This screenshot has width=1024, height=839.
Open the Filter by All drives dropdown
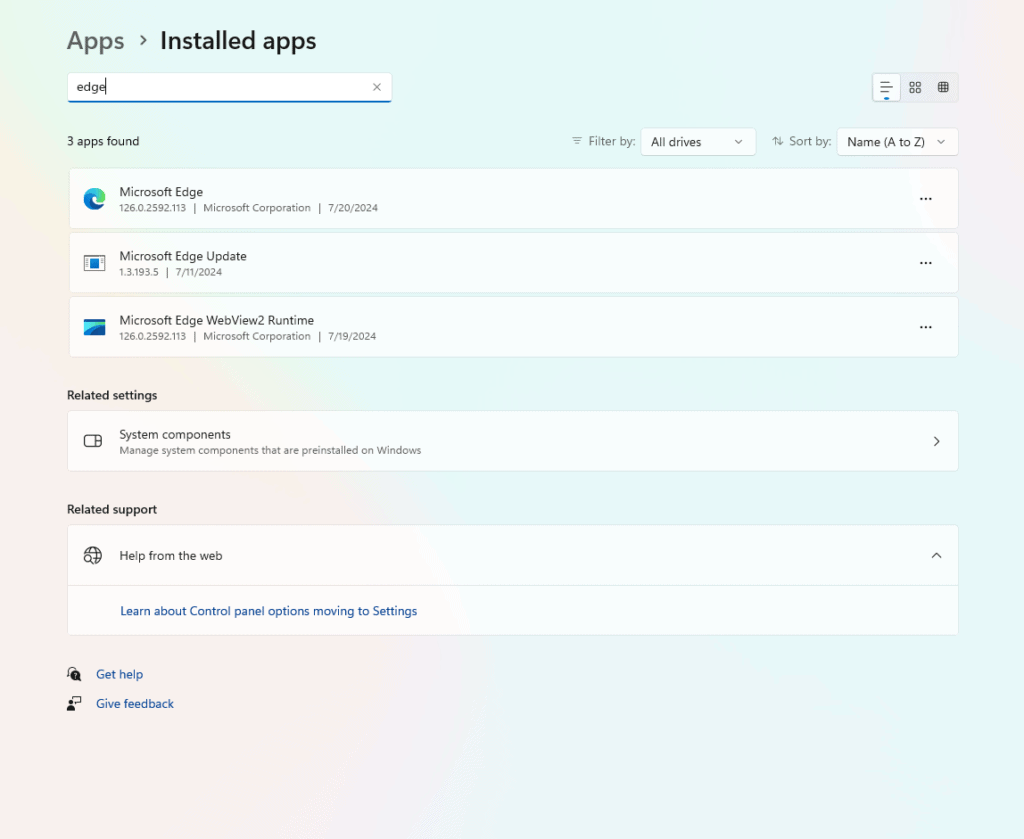(x=697, y=142)
